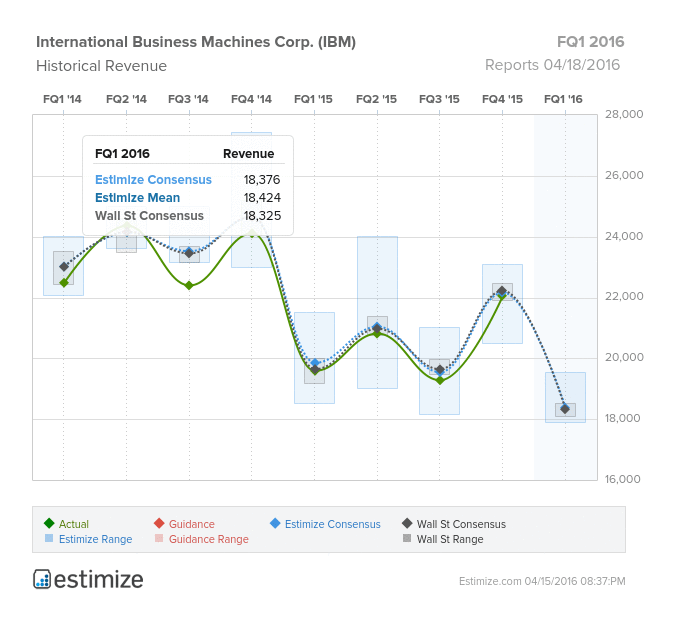This screenshot has height=620, width=675.
Task: Click the FQ1 '14 Wall St Consensus point
Action: click(64, 267)
